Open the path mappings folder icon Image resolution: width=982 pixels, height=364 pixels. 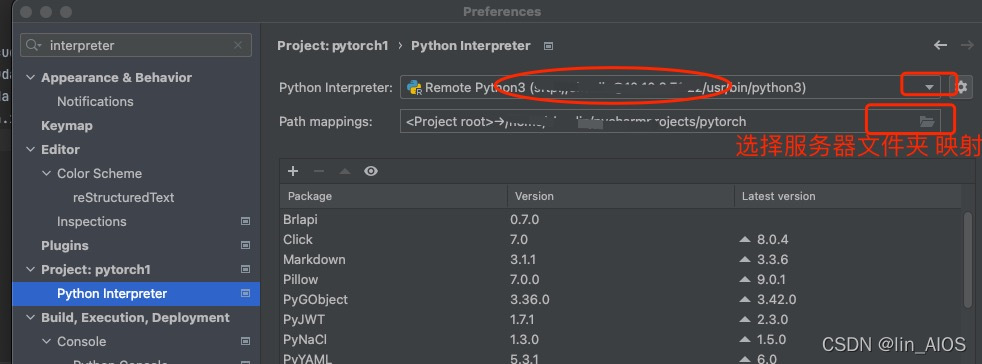(x=926, y=122)
